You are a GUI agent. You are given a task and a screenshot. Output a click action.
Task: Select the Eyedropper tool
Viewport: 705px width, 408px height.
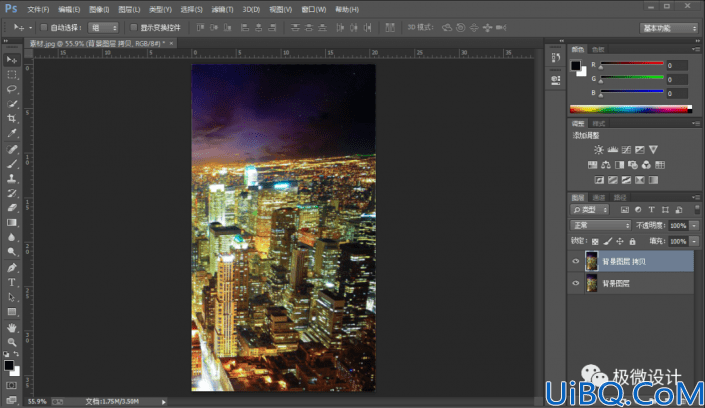(x=12, y=134)
